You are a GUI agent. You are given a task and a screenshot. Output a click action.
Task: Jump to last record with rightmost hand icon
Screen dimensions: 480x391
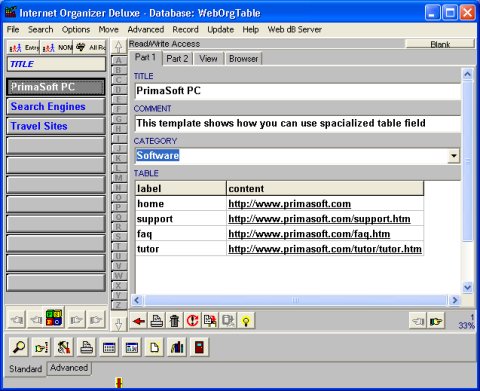click(96, 320)
